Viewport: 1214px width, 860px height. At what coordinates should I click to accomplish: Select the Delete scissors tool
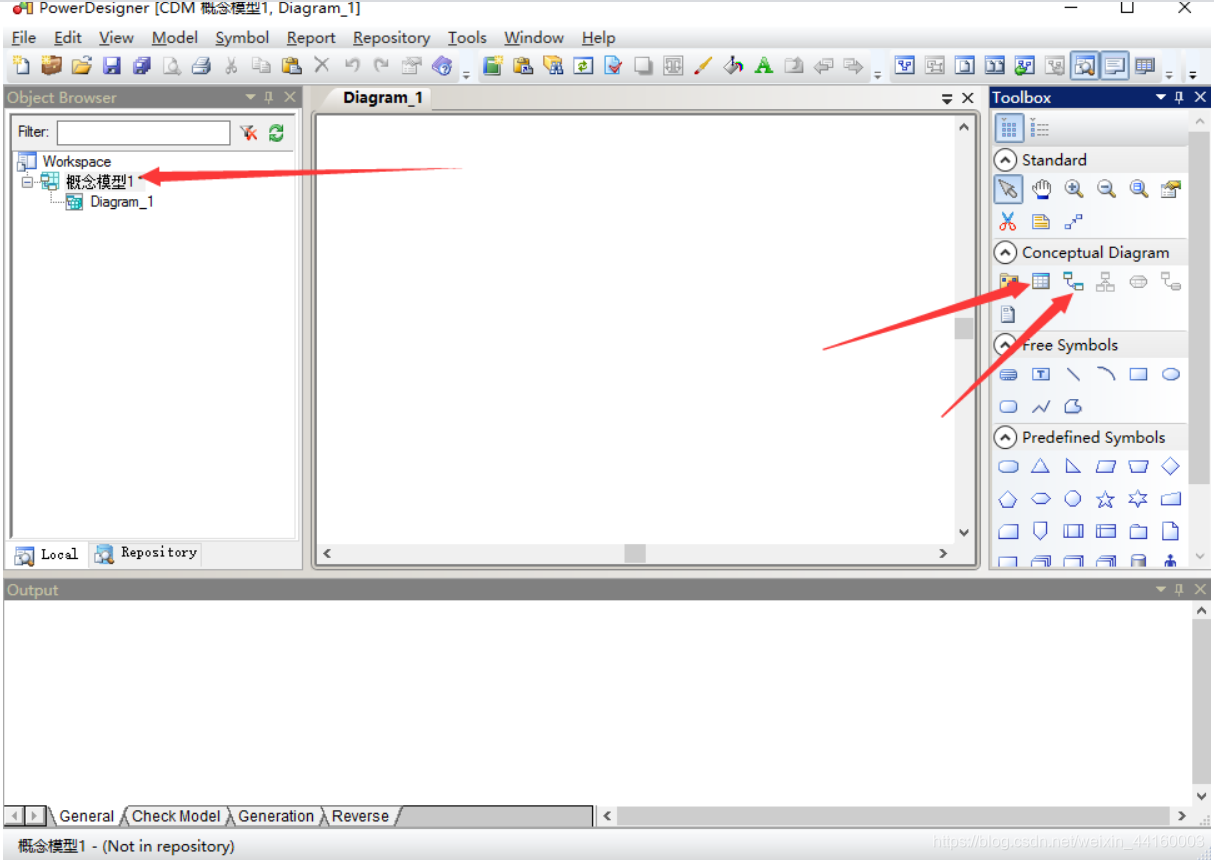(1008, 221)
